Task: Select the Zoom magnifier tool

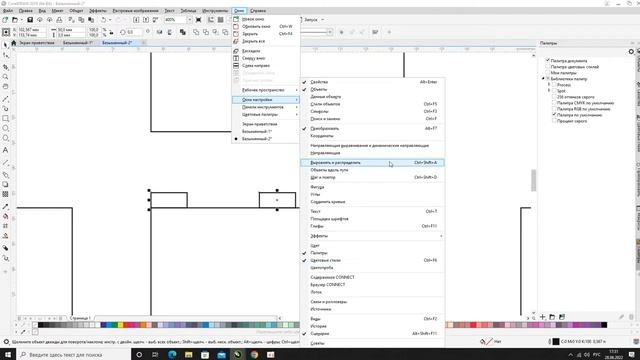Action: pyautogui.click(x=5, y=77)
